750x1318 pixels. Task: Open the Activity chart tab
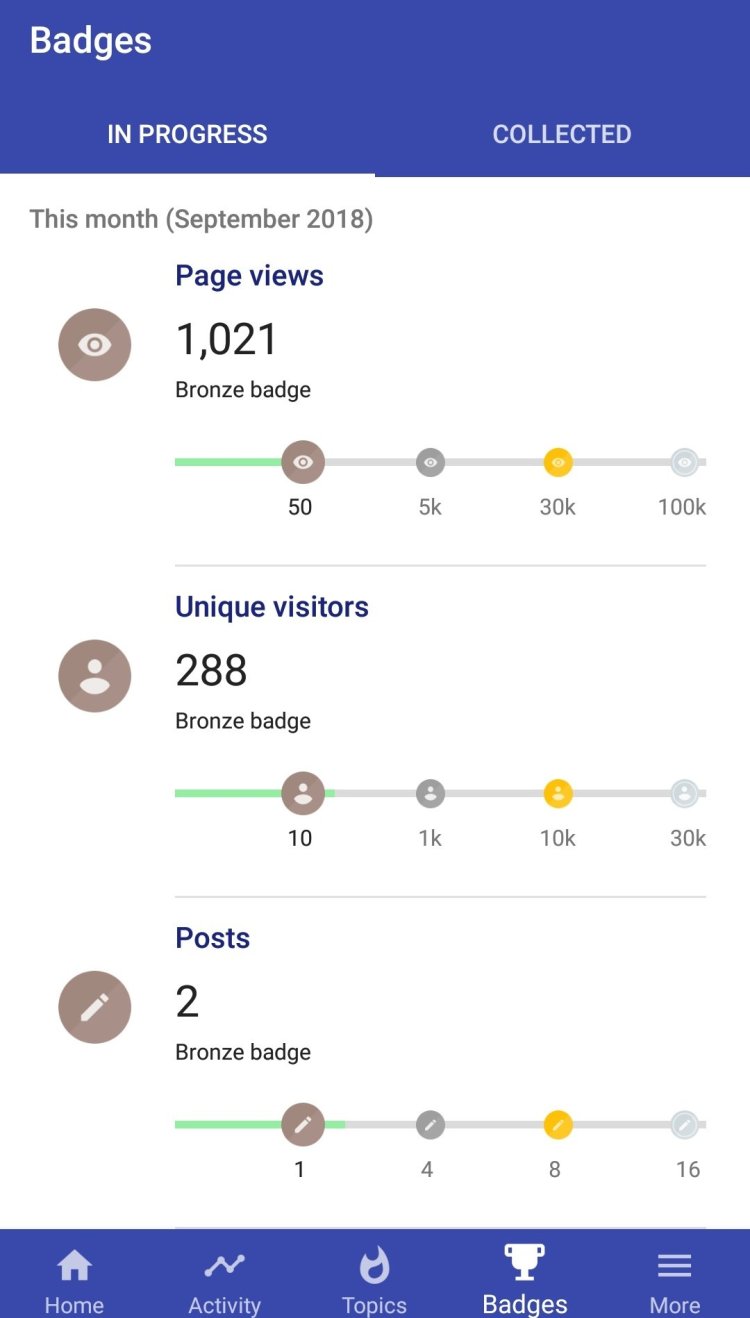pyautogui.click(x=225, y=1278)
